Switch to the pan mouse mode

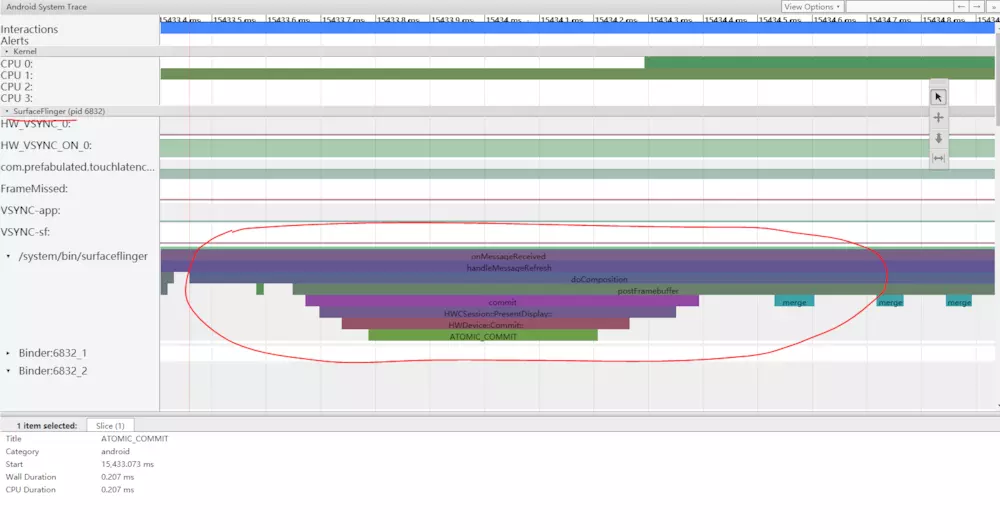coord(938,117)
